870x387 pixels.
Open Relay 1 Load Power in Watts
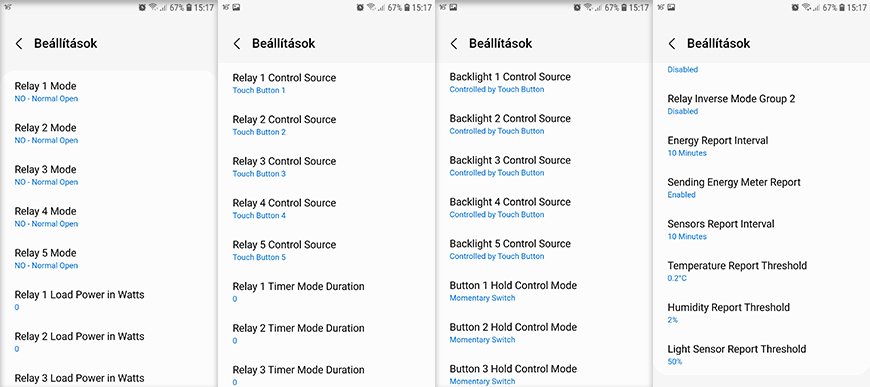pyautogui.click(x=108, y=300)
